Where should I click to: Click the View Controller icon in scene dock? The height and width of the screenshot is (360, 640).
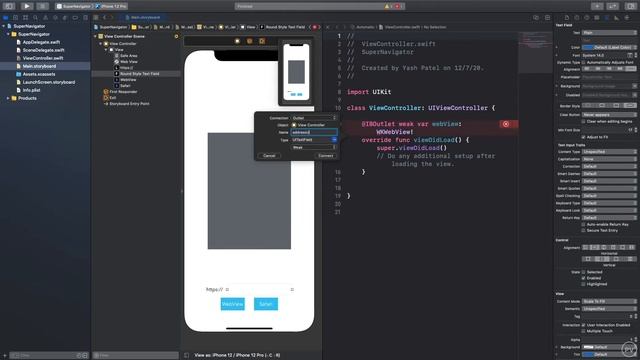237,41
